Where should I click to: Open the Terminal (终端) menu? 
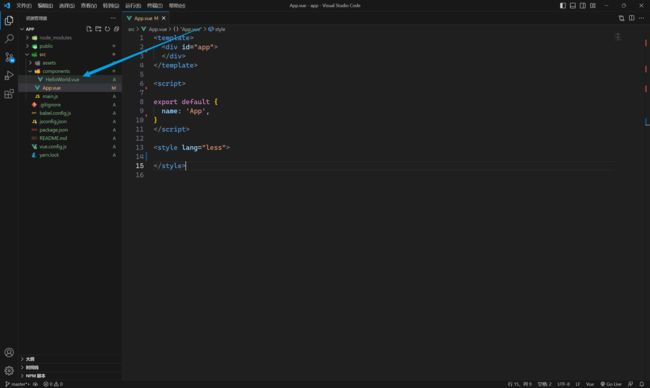click(x=155, y=5)
